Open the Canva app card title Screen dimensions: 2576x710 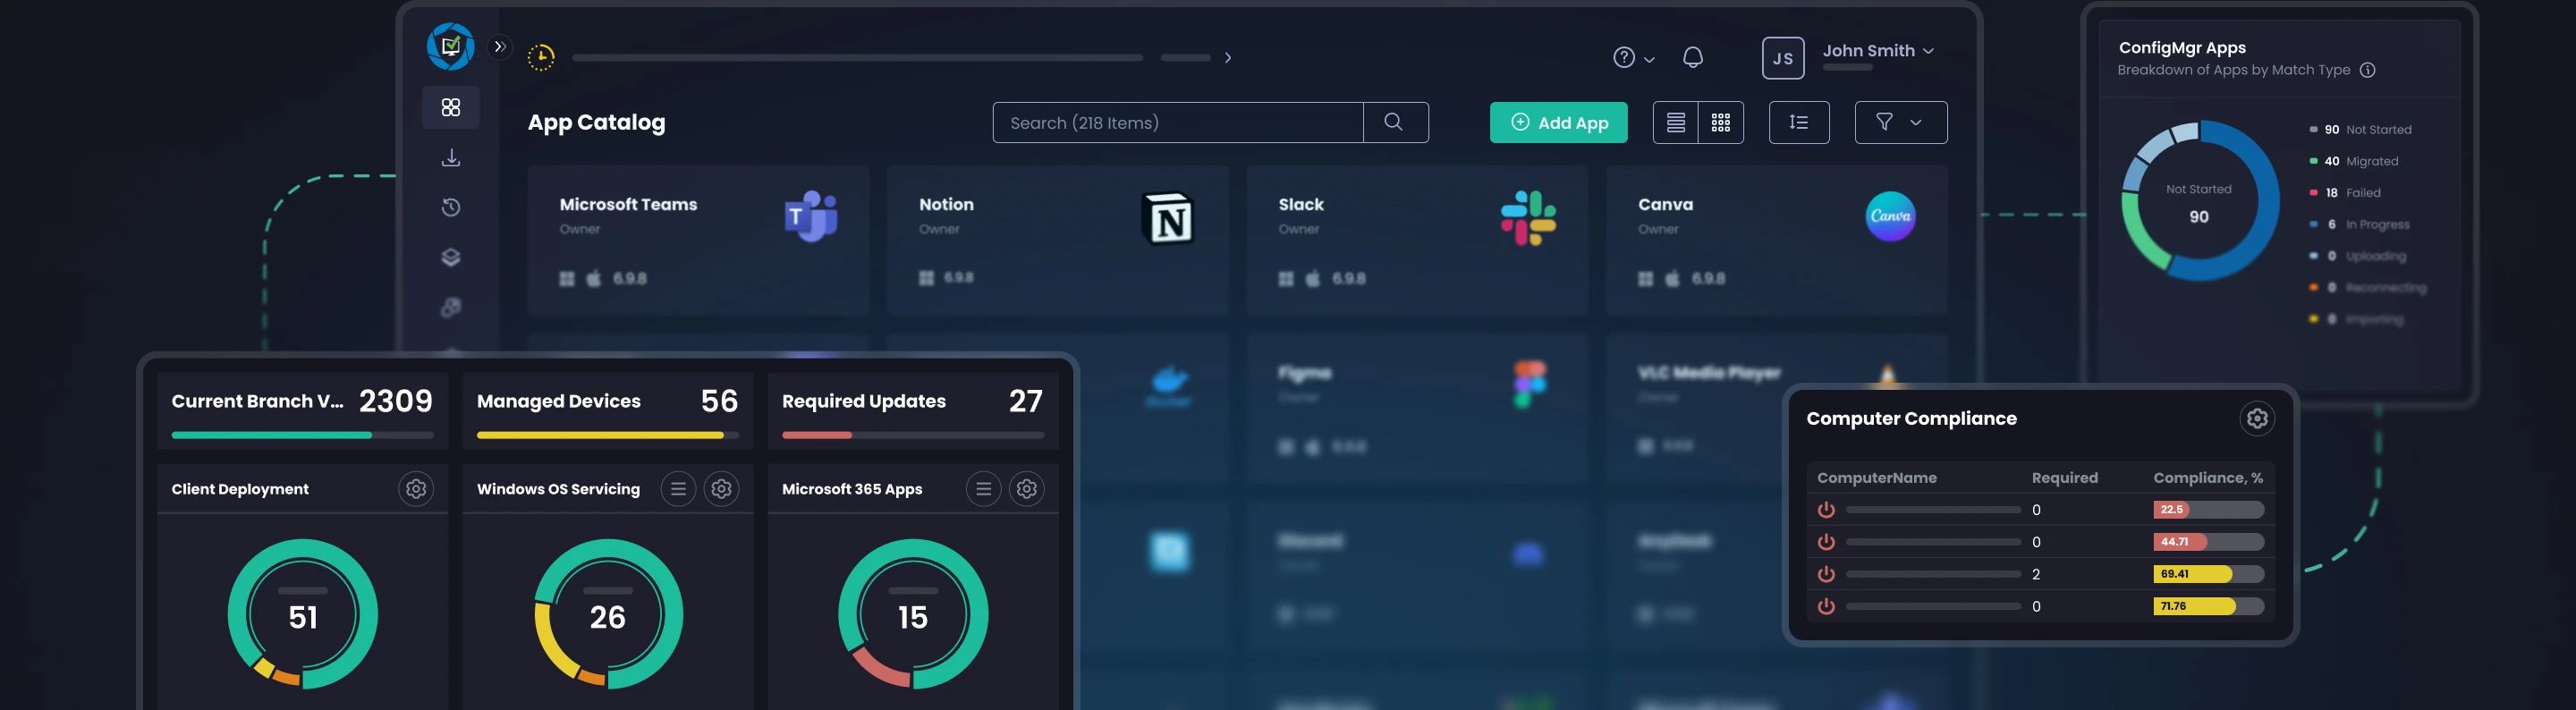pyautogui.click(x=1665, y=204)
